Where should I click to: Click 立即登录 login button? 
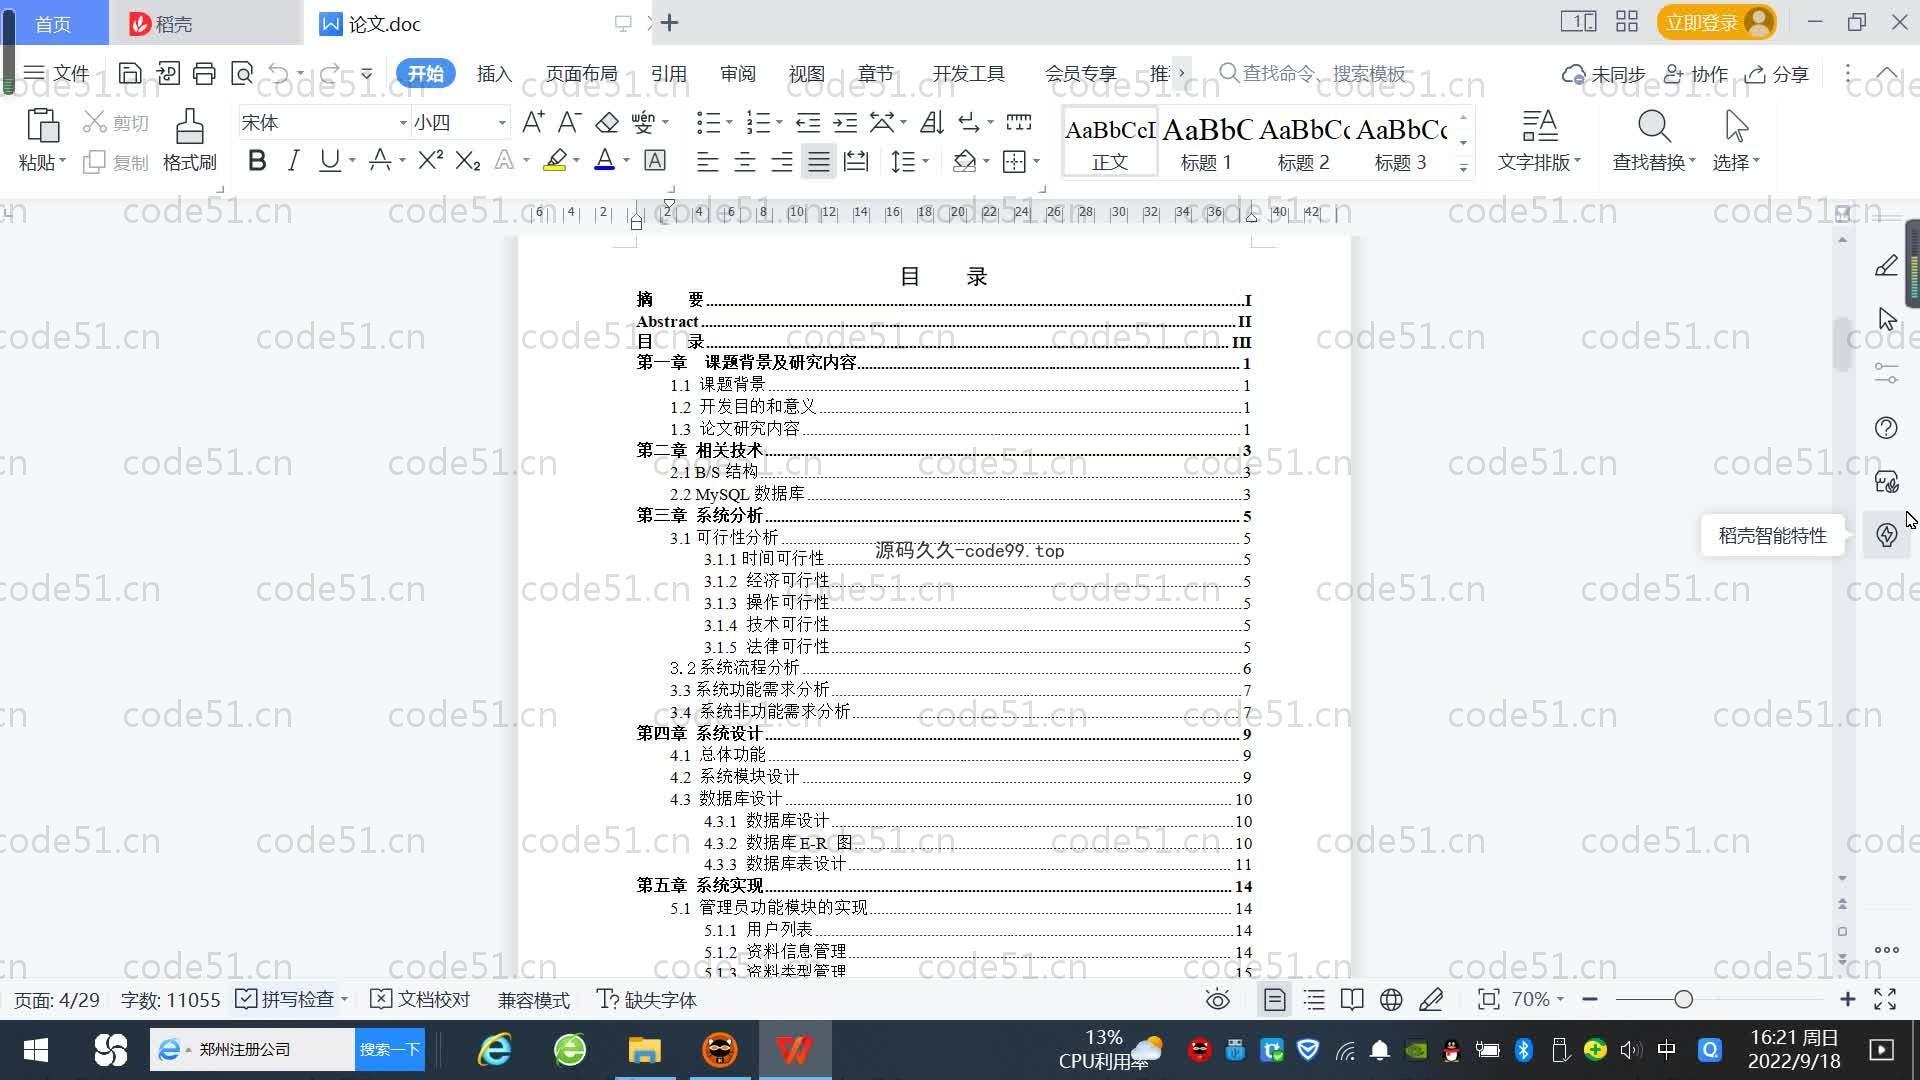pos(1717,22)
